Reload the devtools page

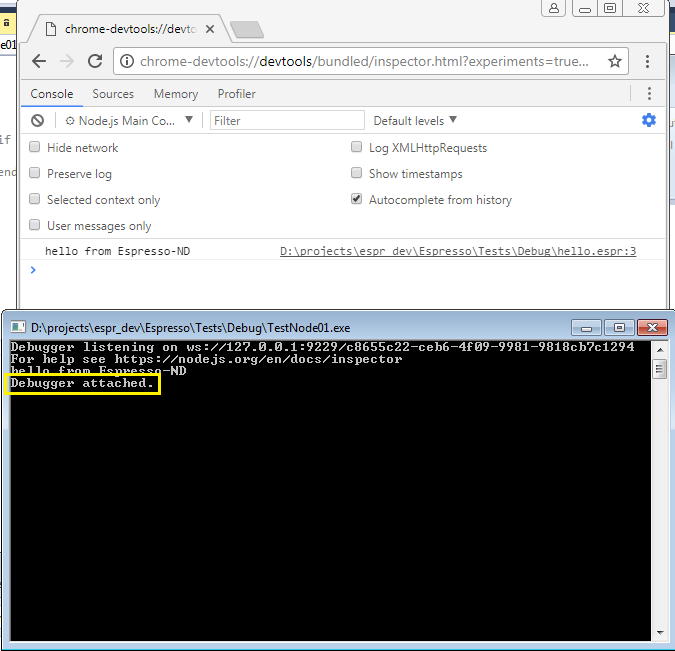point(95,61)
